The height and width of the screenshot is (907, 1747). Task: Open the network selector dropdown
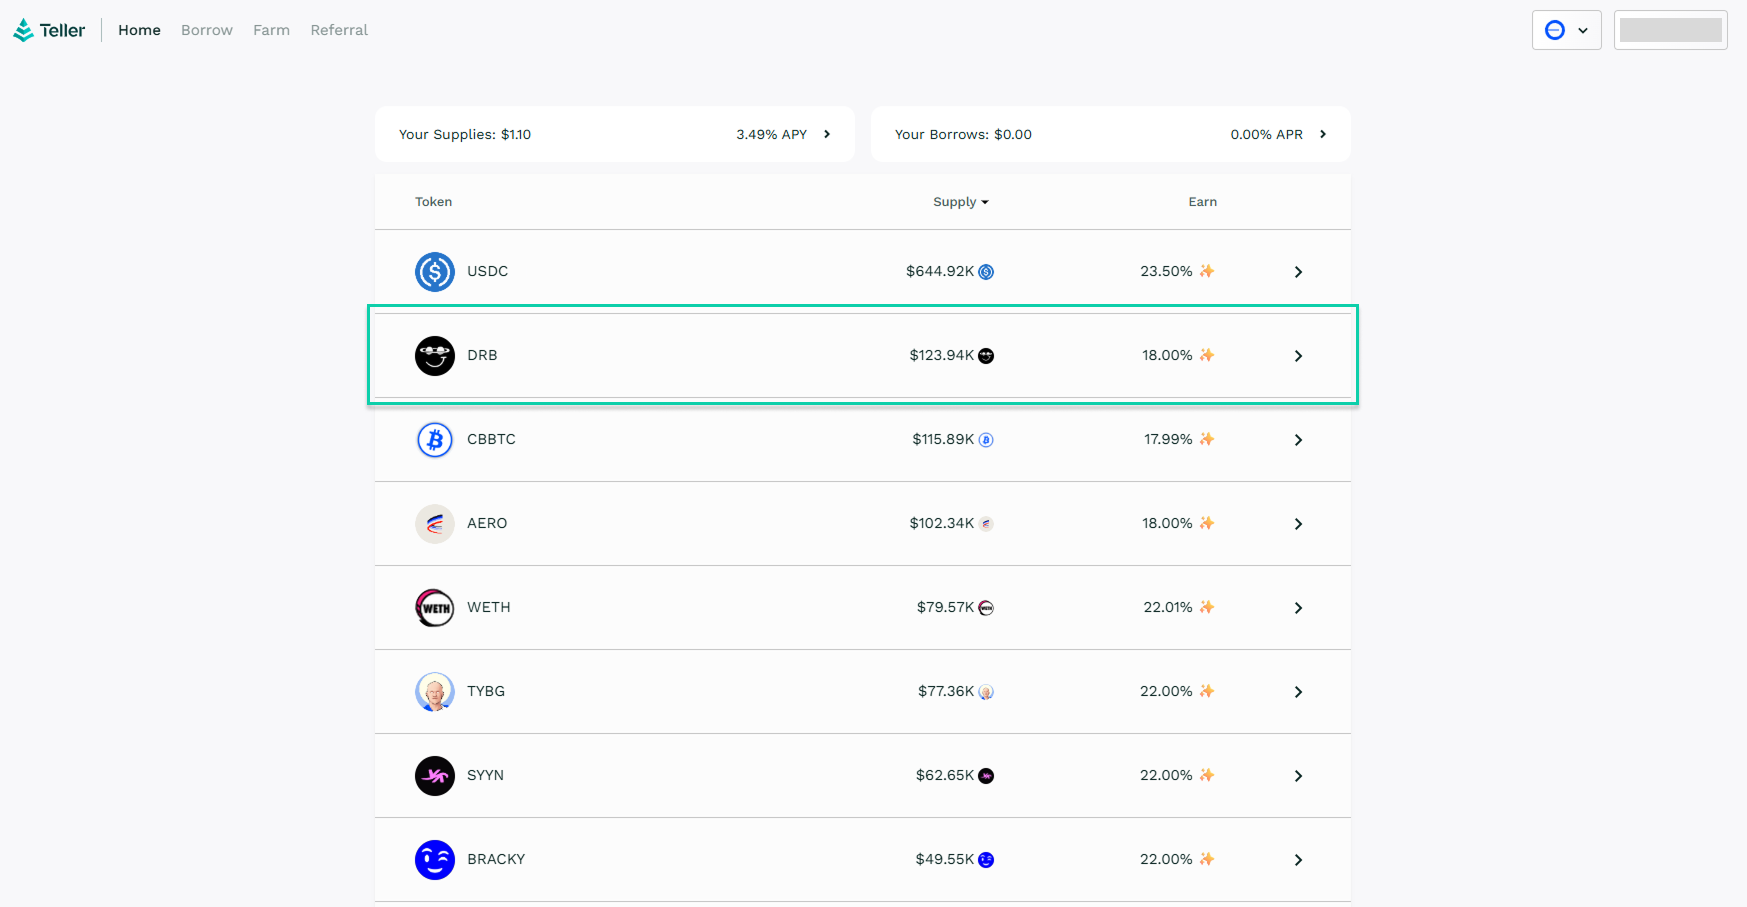1566,30
